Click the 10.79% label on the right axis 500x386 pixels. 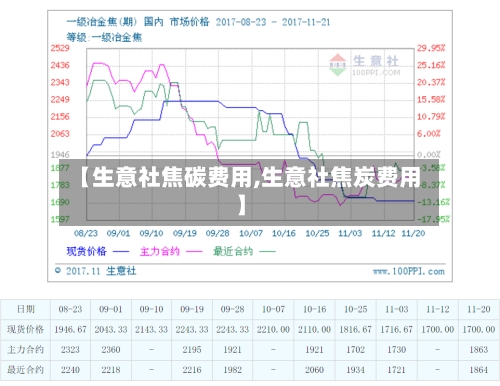pyautogui.click(x=431, y=117)
